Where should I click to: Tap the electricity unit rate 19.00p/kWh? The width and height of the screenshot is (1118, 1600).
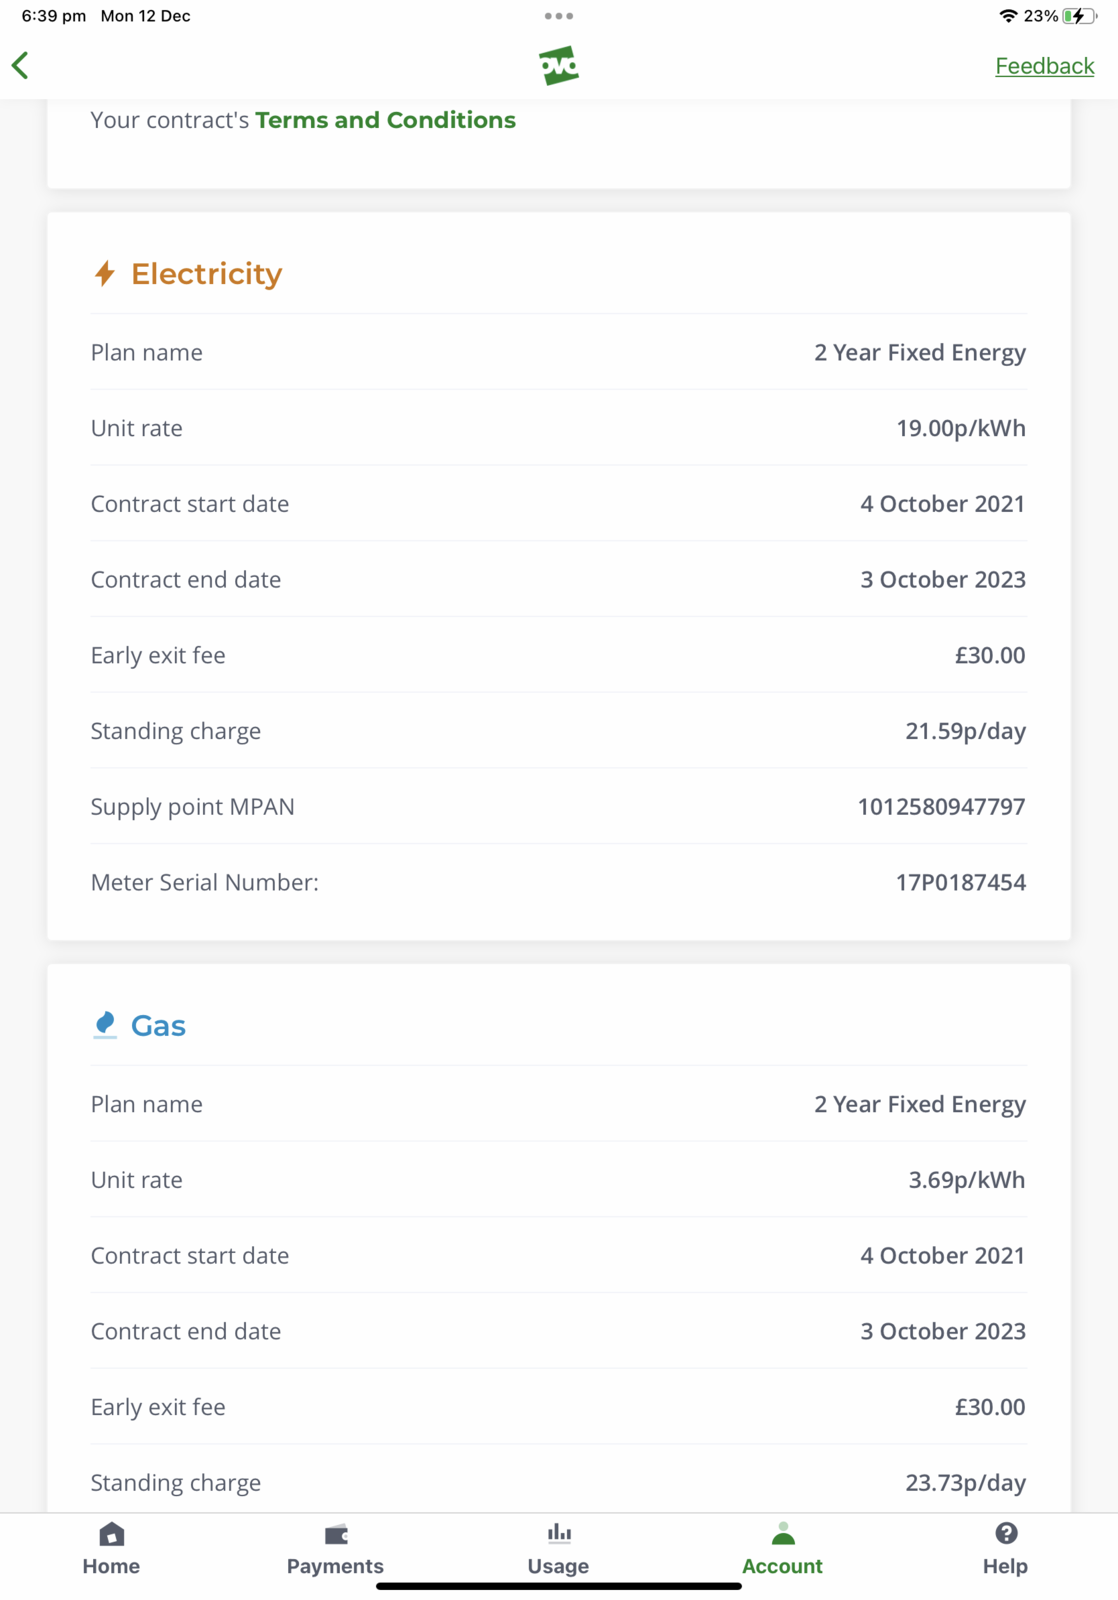(x=960, y=428)
